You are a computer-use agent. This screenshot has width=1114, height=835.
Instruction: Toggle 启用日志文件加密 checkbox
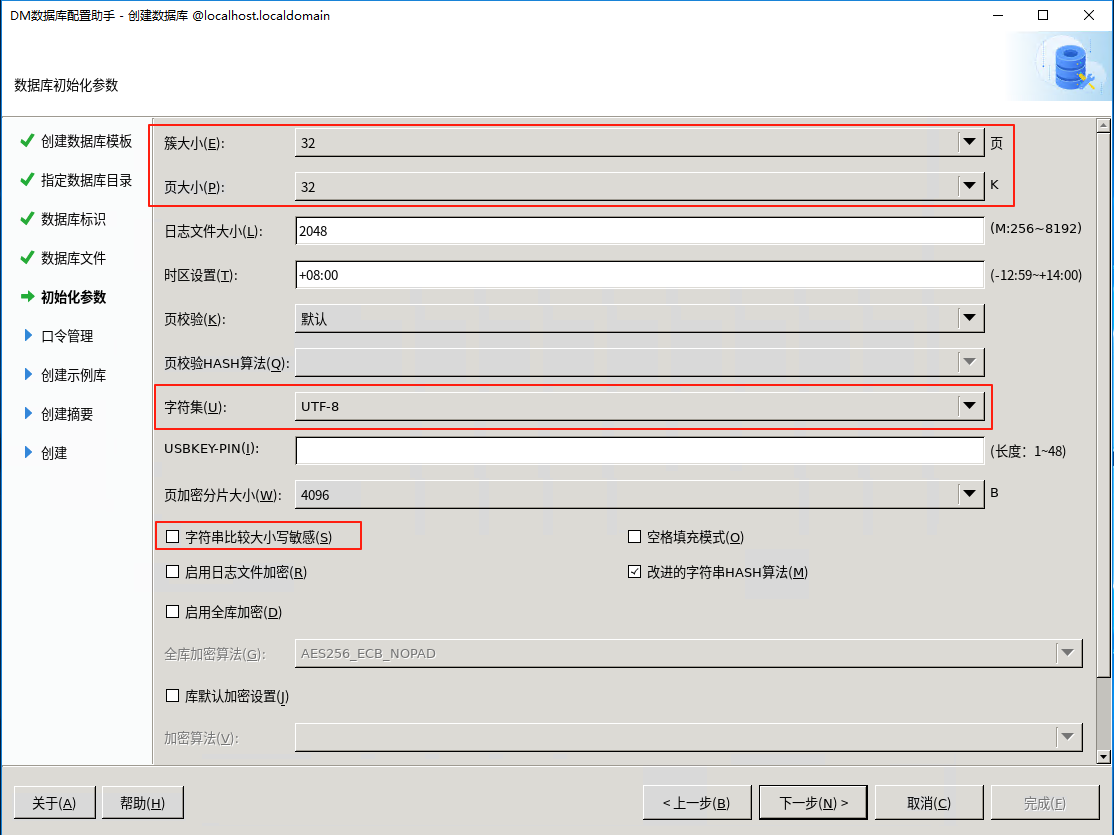pyautogui.click(x=173, y=572)
